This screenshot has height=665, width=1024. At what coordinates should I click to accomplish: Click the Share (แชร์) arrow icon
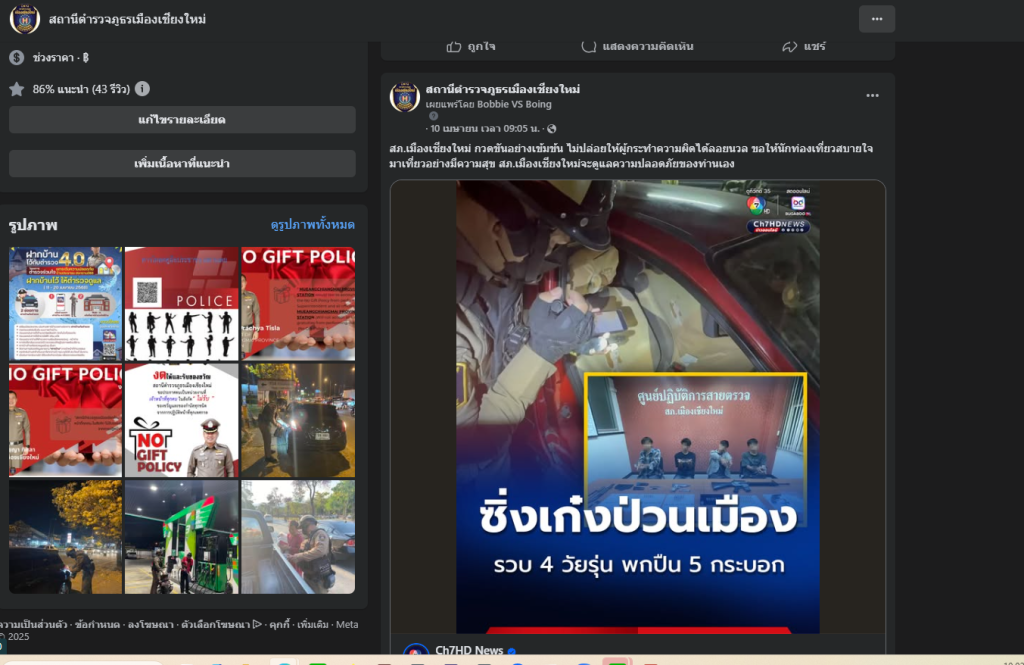click(789, 46)
